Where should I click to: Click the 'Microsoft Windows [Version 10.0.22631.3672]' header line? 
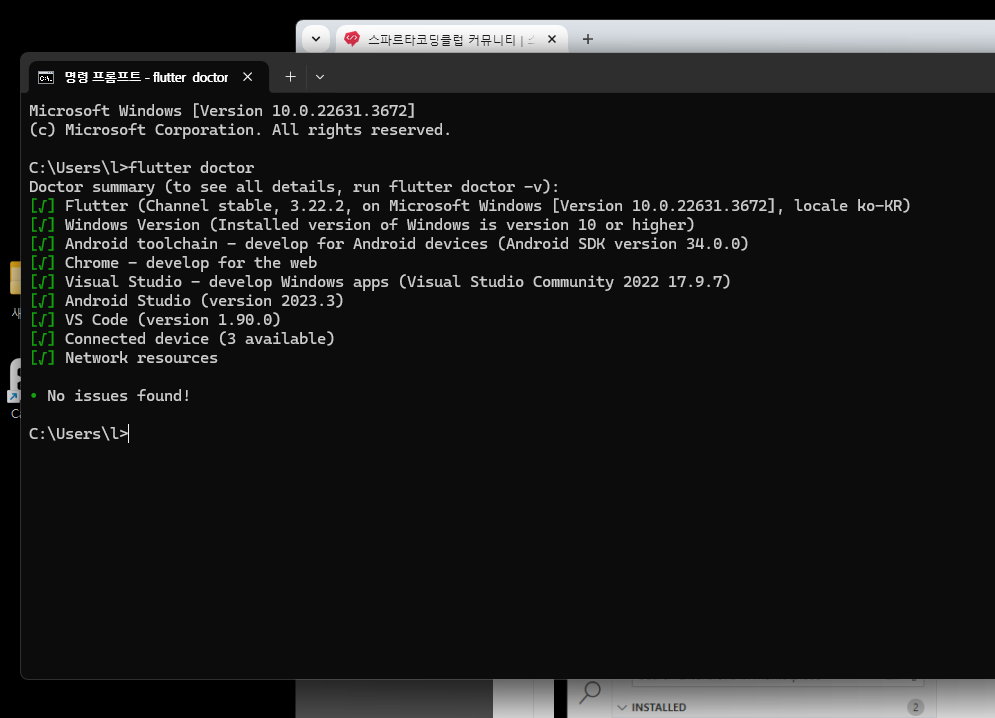[222, 110]
